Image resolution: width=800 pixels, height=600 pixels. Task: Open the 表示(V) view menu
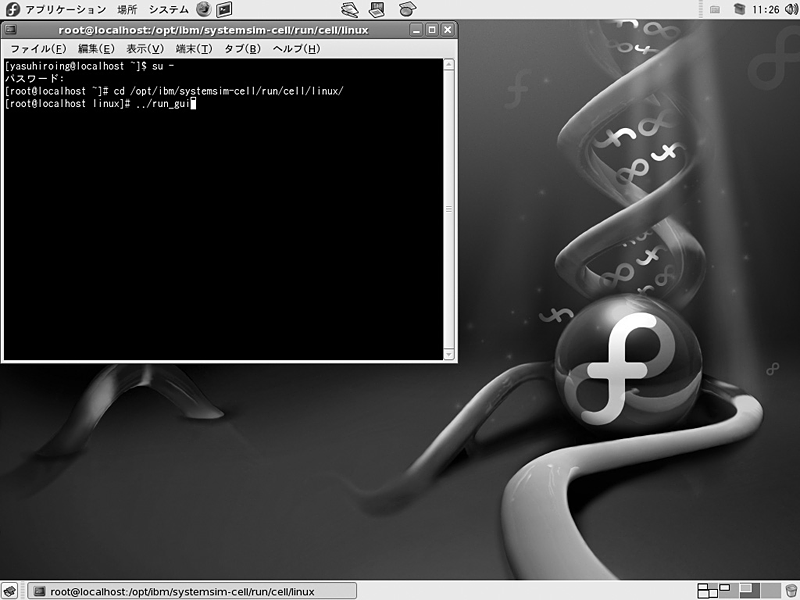tap(145, 48)
